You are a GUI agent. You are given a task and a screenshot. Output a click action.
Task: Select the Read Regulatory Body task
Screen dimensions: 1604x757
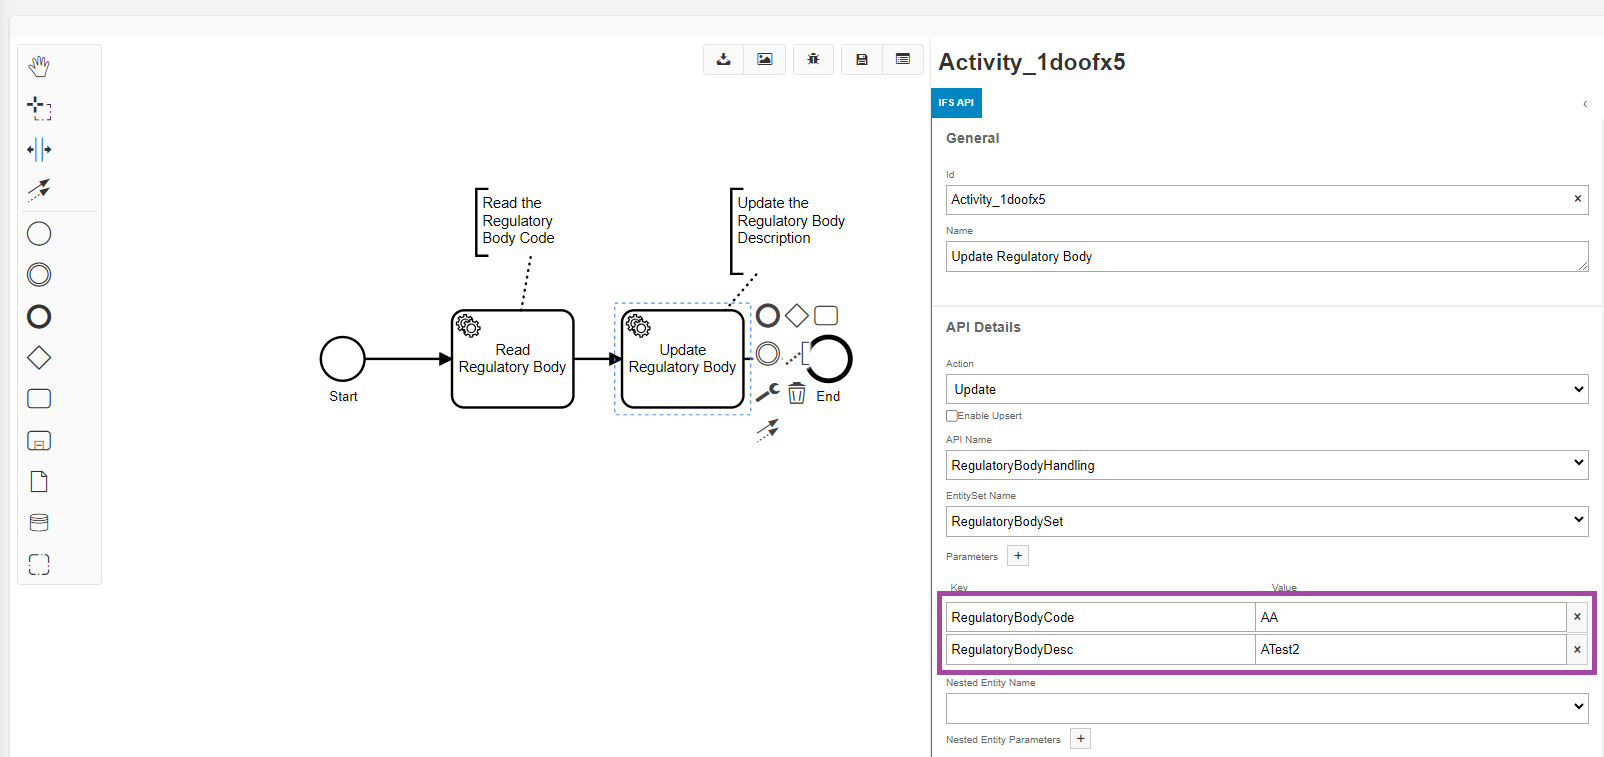coord(512,359)
